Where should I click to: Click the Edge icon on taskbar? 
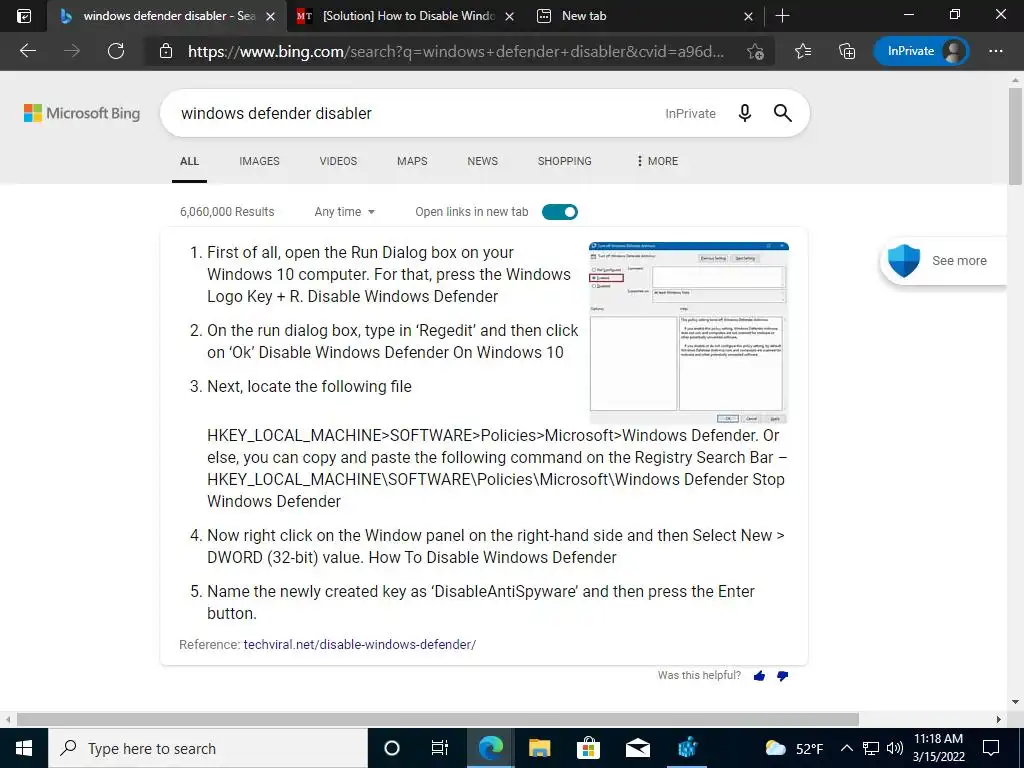pos(490,748)
